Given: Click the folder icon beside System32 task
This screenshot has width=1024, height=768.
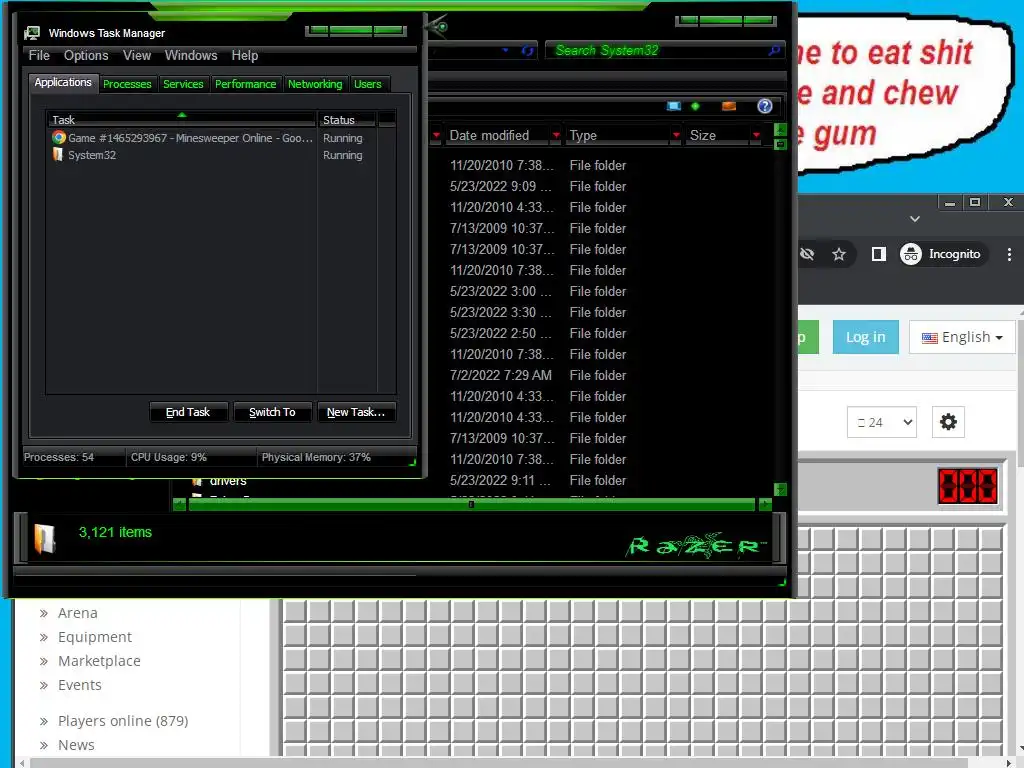Looking at the screenshot, I should point(58,154).
